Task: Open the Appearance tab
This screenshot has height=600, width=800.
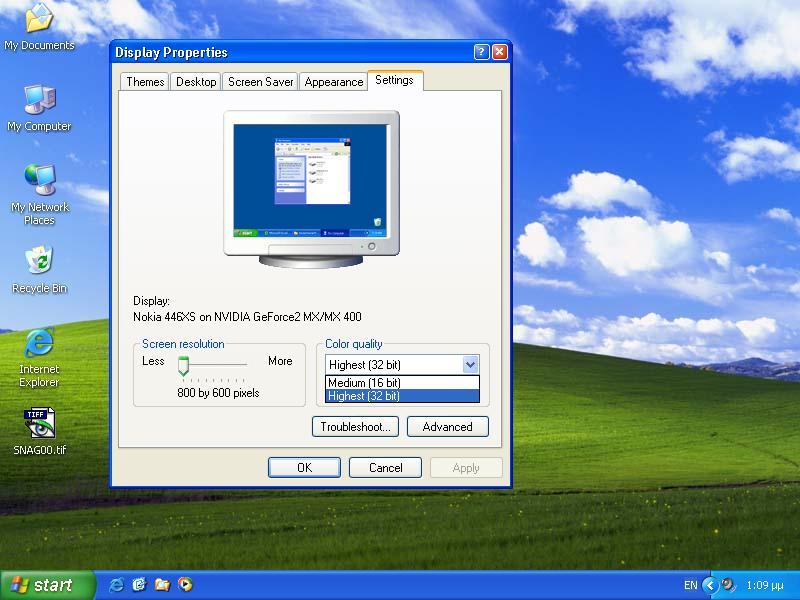Action: pos(334,82)
